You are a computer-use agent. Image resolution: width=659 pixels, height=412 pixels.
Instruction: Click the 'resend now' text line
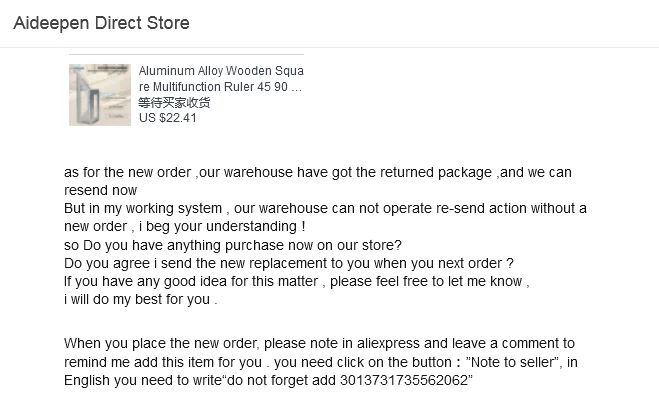tap(100, 190)
